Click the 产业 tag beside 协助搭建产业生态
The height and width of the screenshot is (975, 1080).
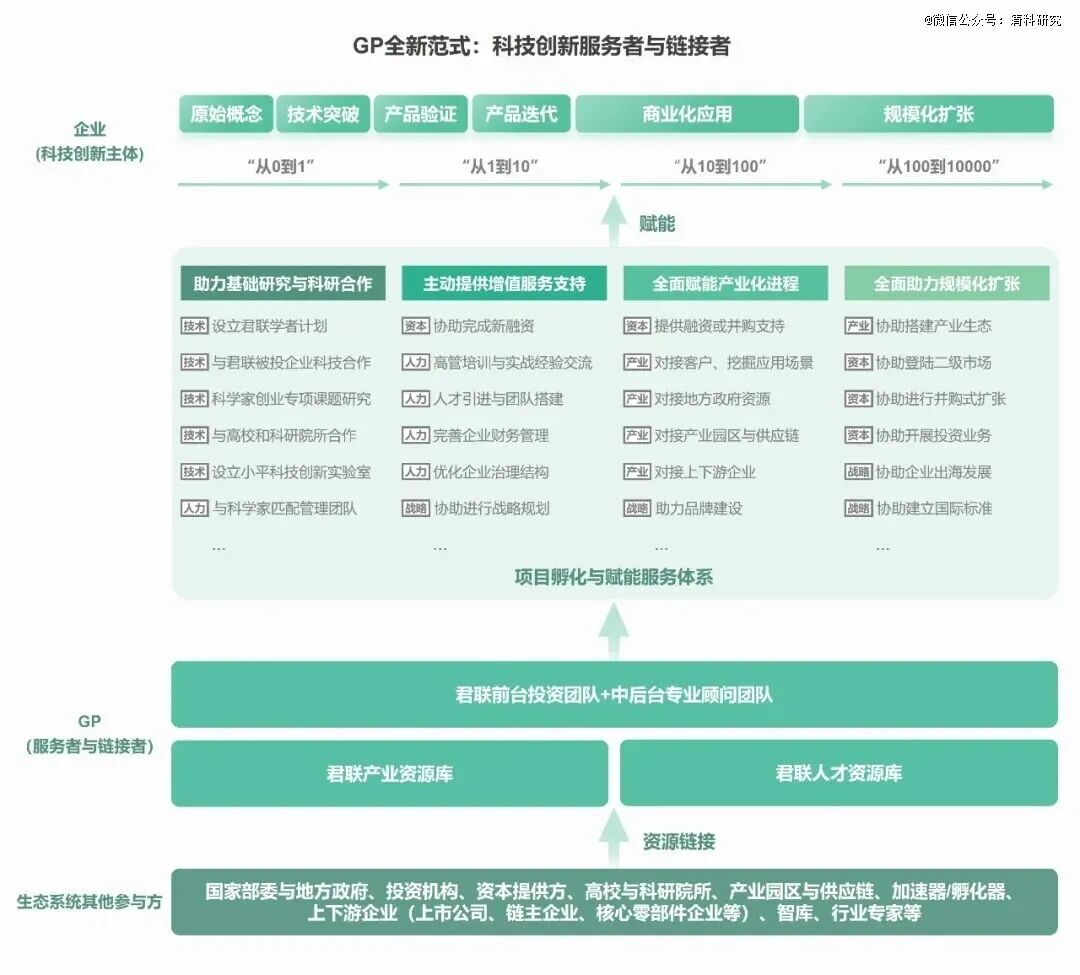point(858,326)
